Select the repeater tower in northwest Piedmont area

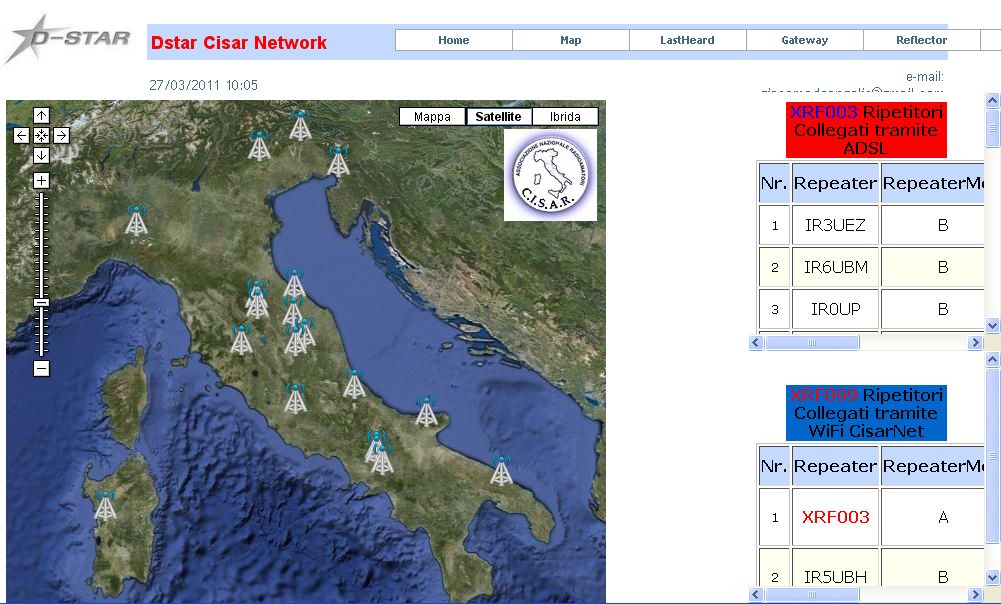pos(136,220)
